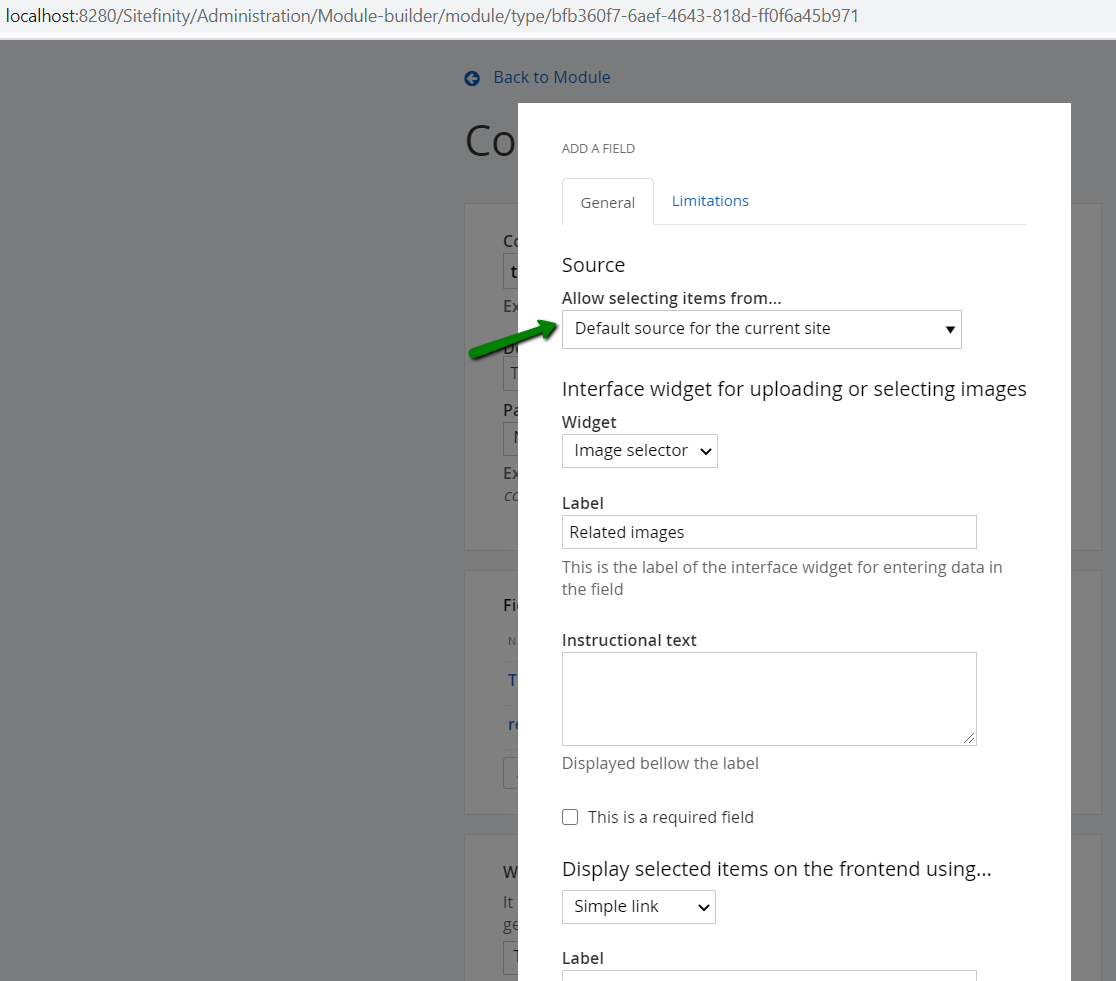Open the Back to Module link
This screenshot has width=1116, height=981.
(552, 78)
